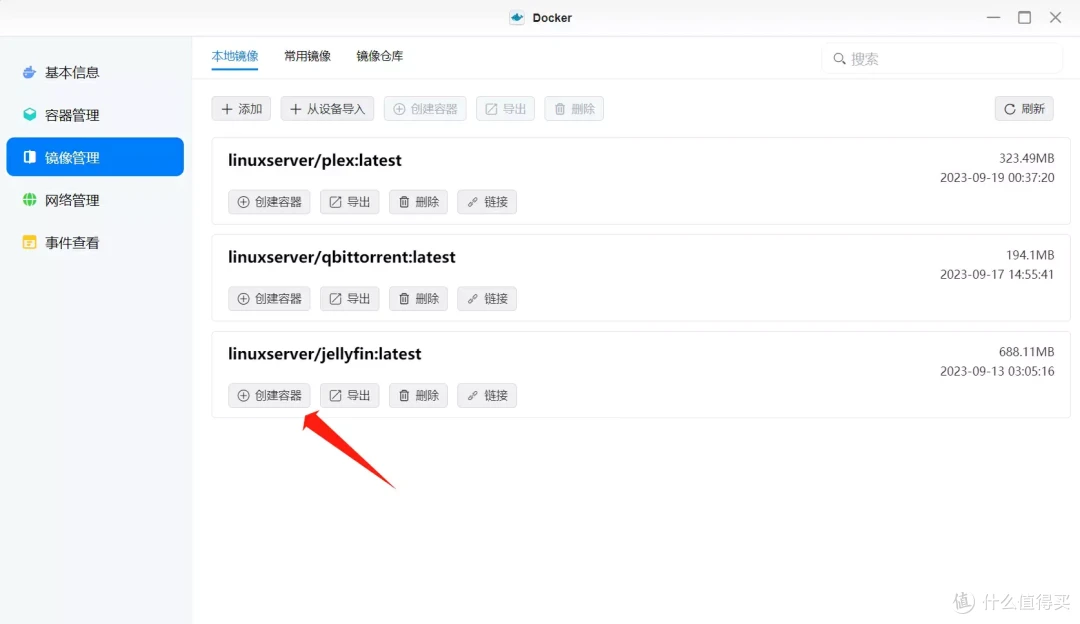Screen dimensions: 1080x624
Task: Click the 从设备导入 button
Action: coord(327,109)
